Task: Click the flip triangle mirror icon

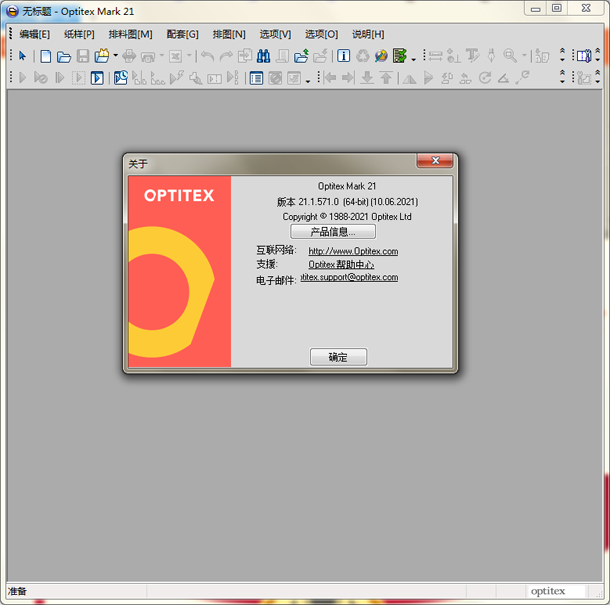Action: [409, 79]
